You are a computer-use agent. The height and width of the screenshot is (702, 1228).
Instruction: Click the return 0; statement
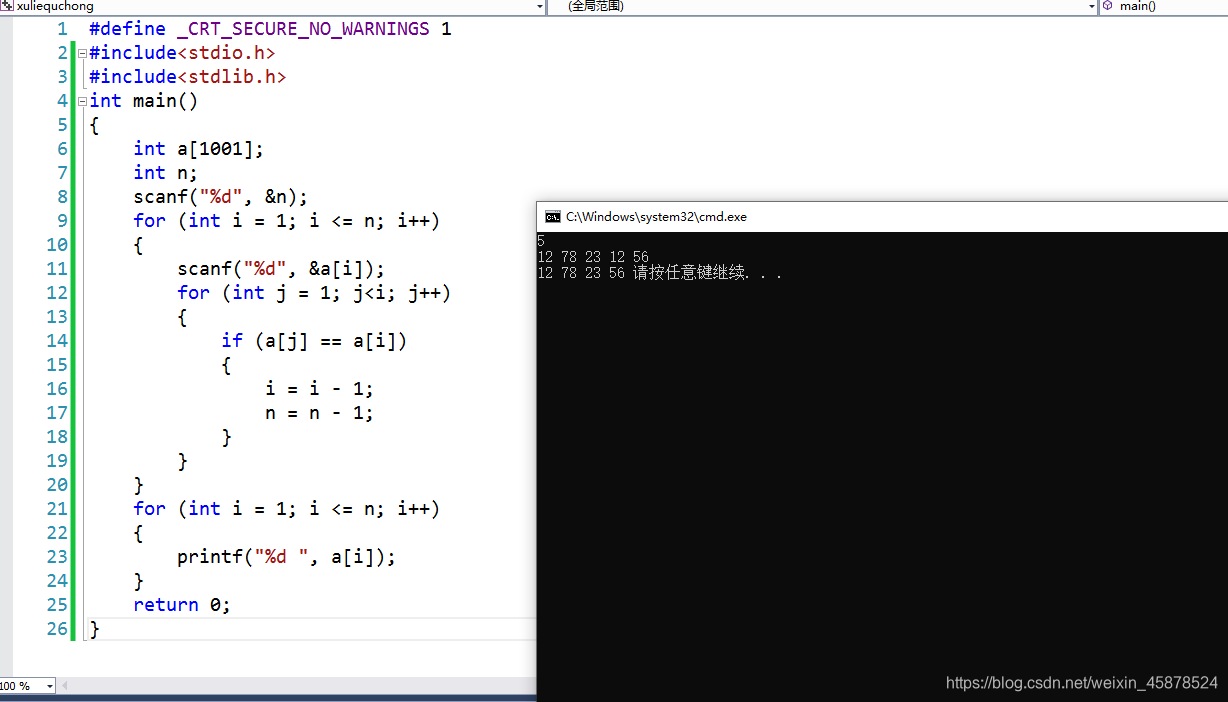(182, 605)
